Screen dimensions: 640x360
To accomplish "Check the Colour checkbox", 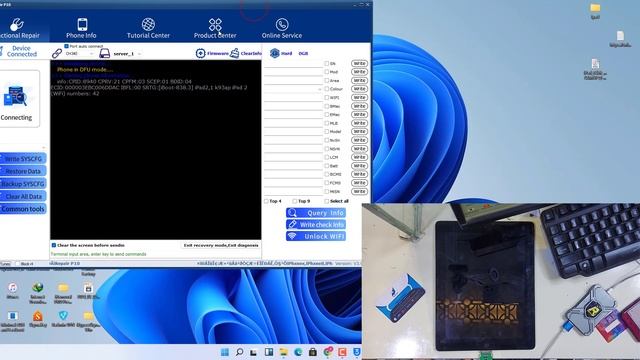I will 327,89.
